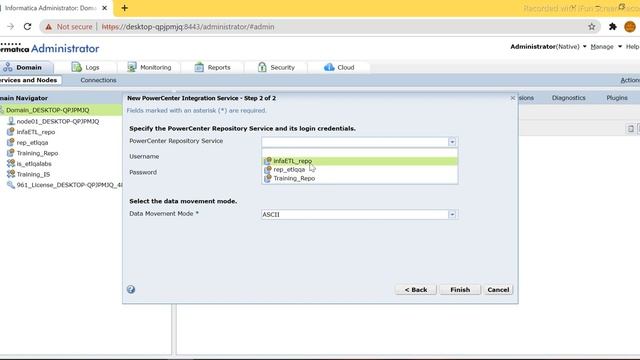Viewport: 640px width, 360px height.
Task: Open the Actions menu
Action: pos(630,80)
